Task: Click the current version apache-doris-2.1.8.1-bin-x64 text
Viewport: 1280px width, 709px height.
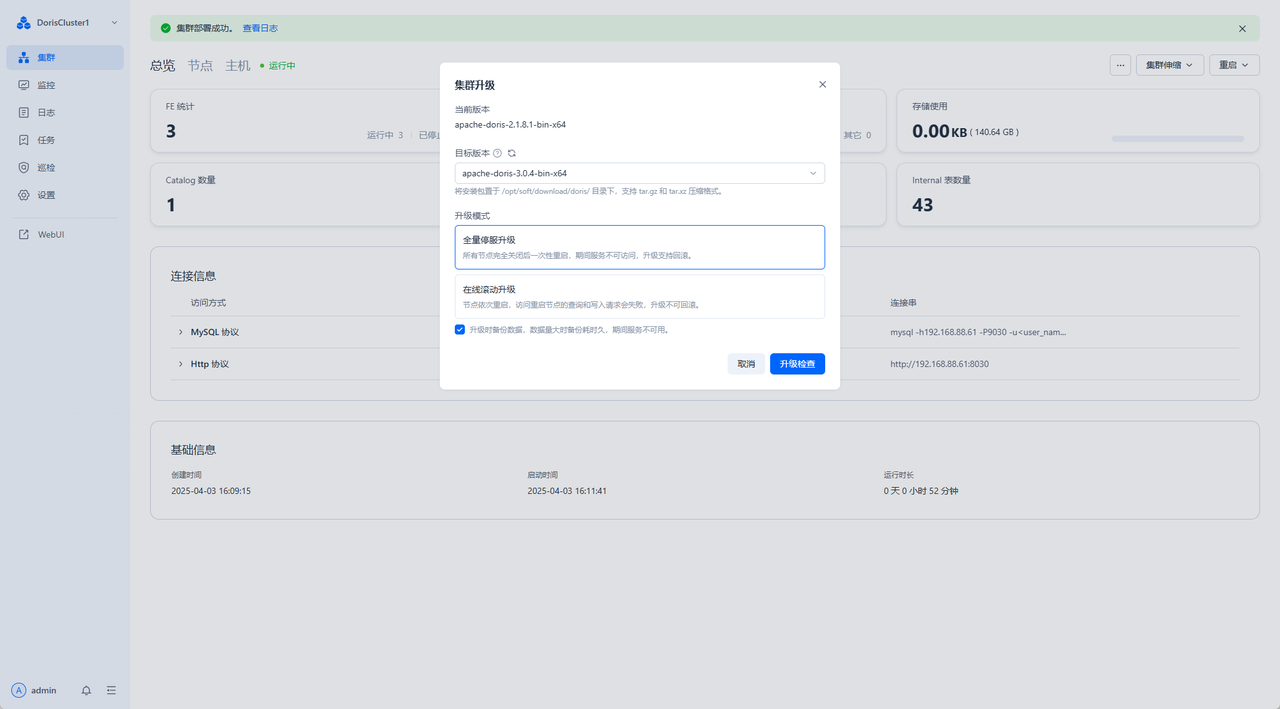Action: point(510,125)
